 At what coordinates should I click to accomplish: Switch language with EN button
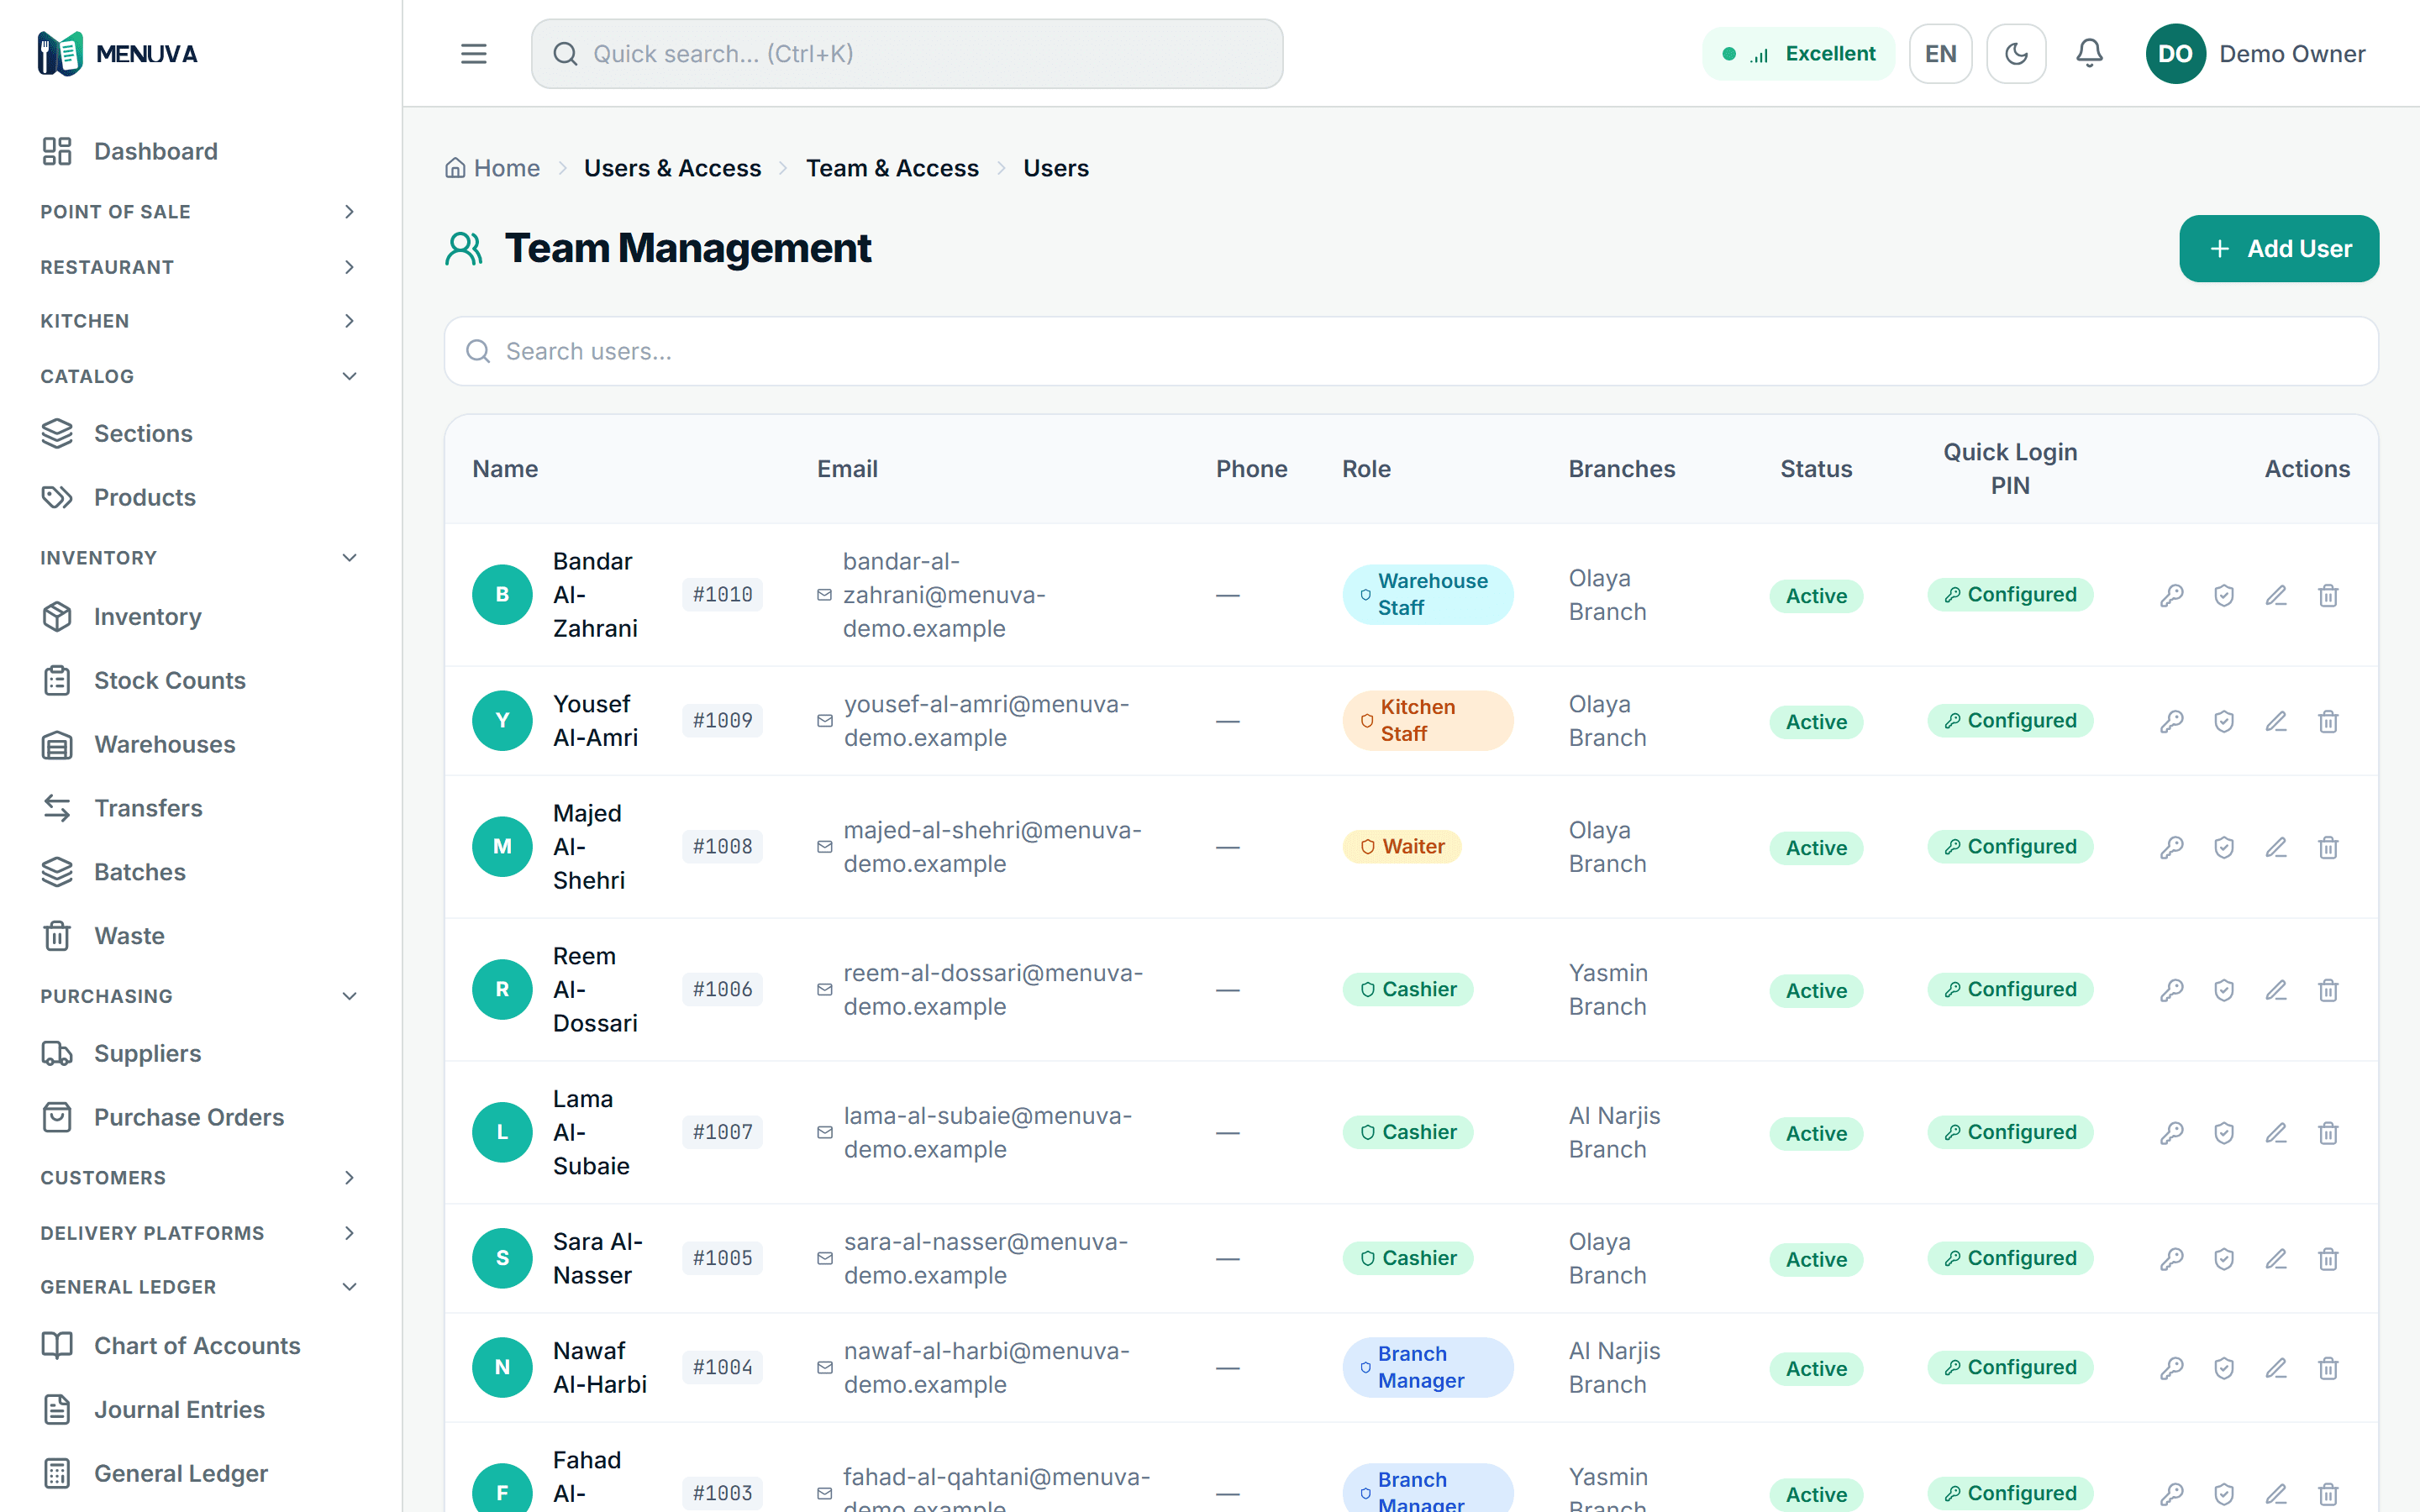pyautogui.click(x=1940, y=54)
